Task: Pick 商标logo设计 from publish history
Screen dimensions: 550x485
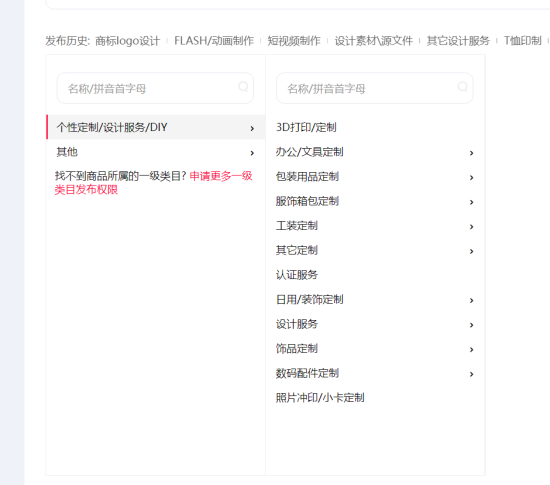Action: point(128,41)
